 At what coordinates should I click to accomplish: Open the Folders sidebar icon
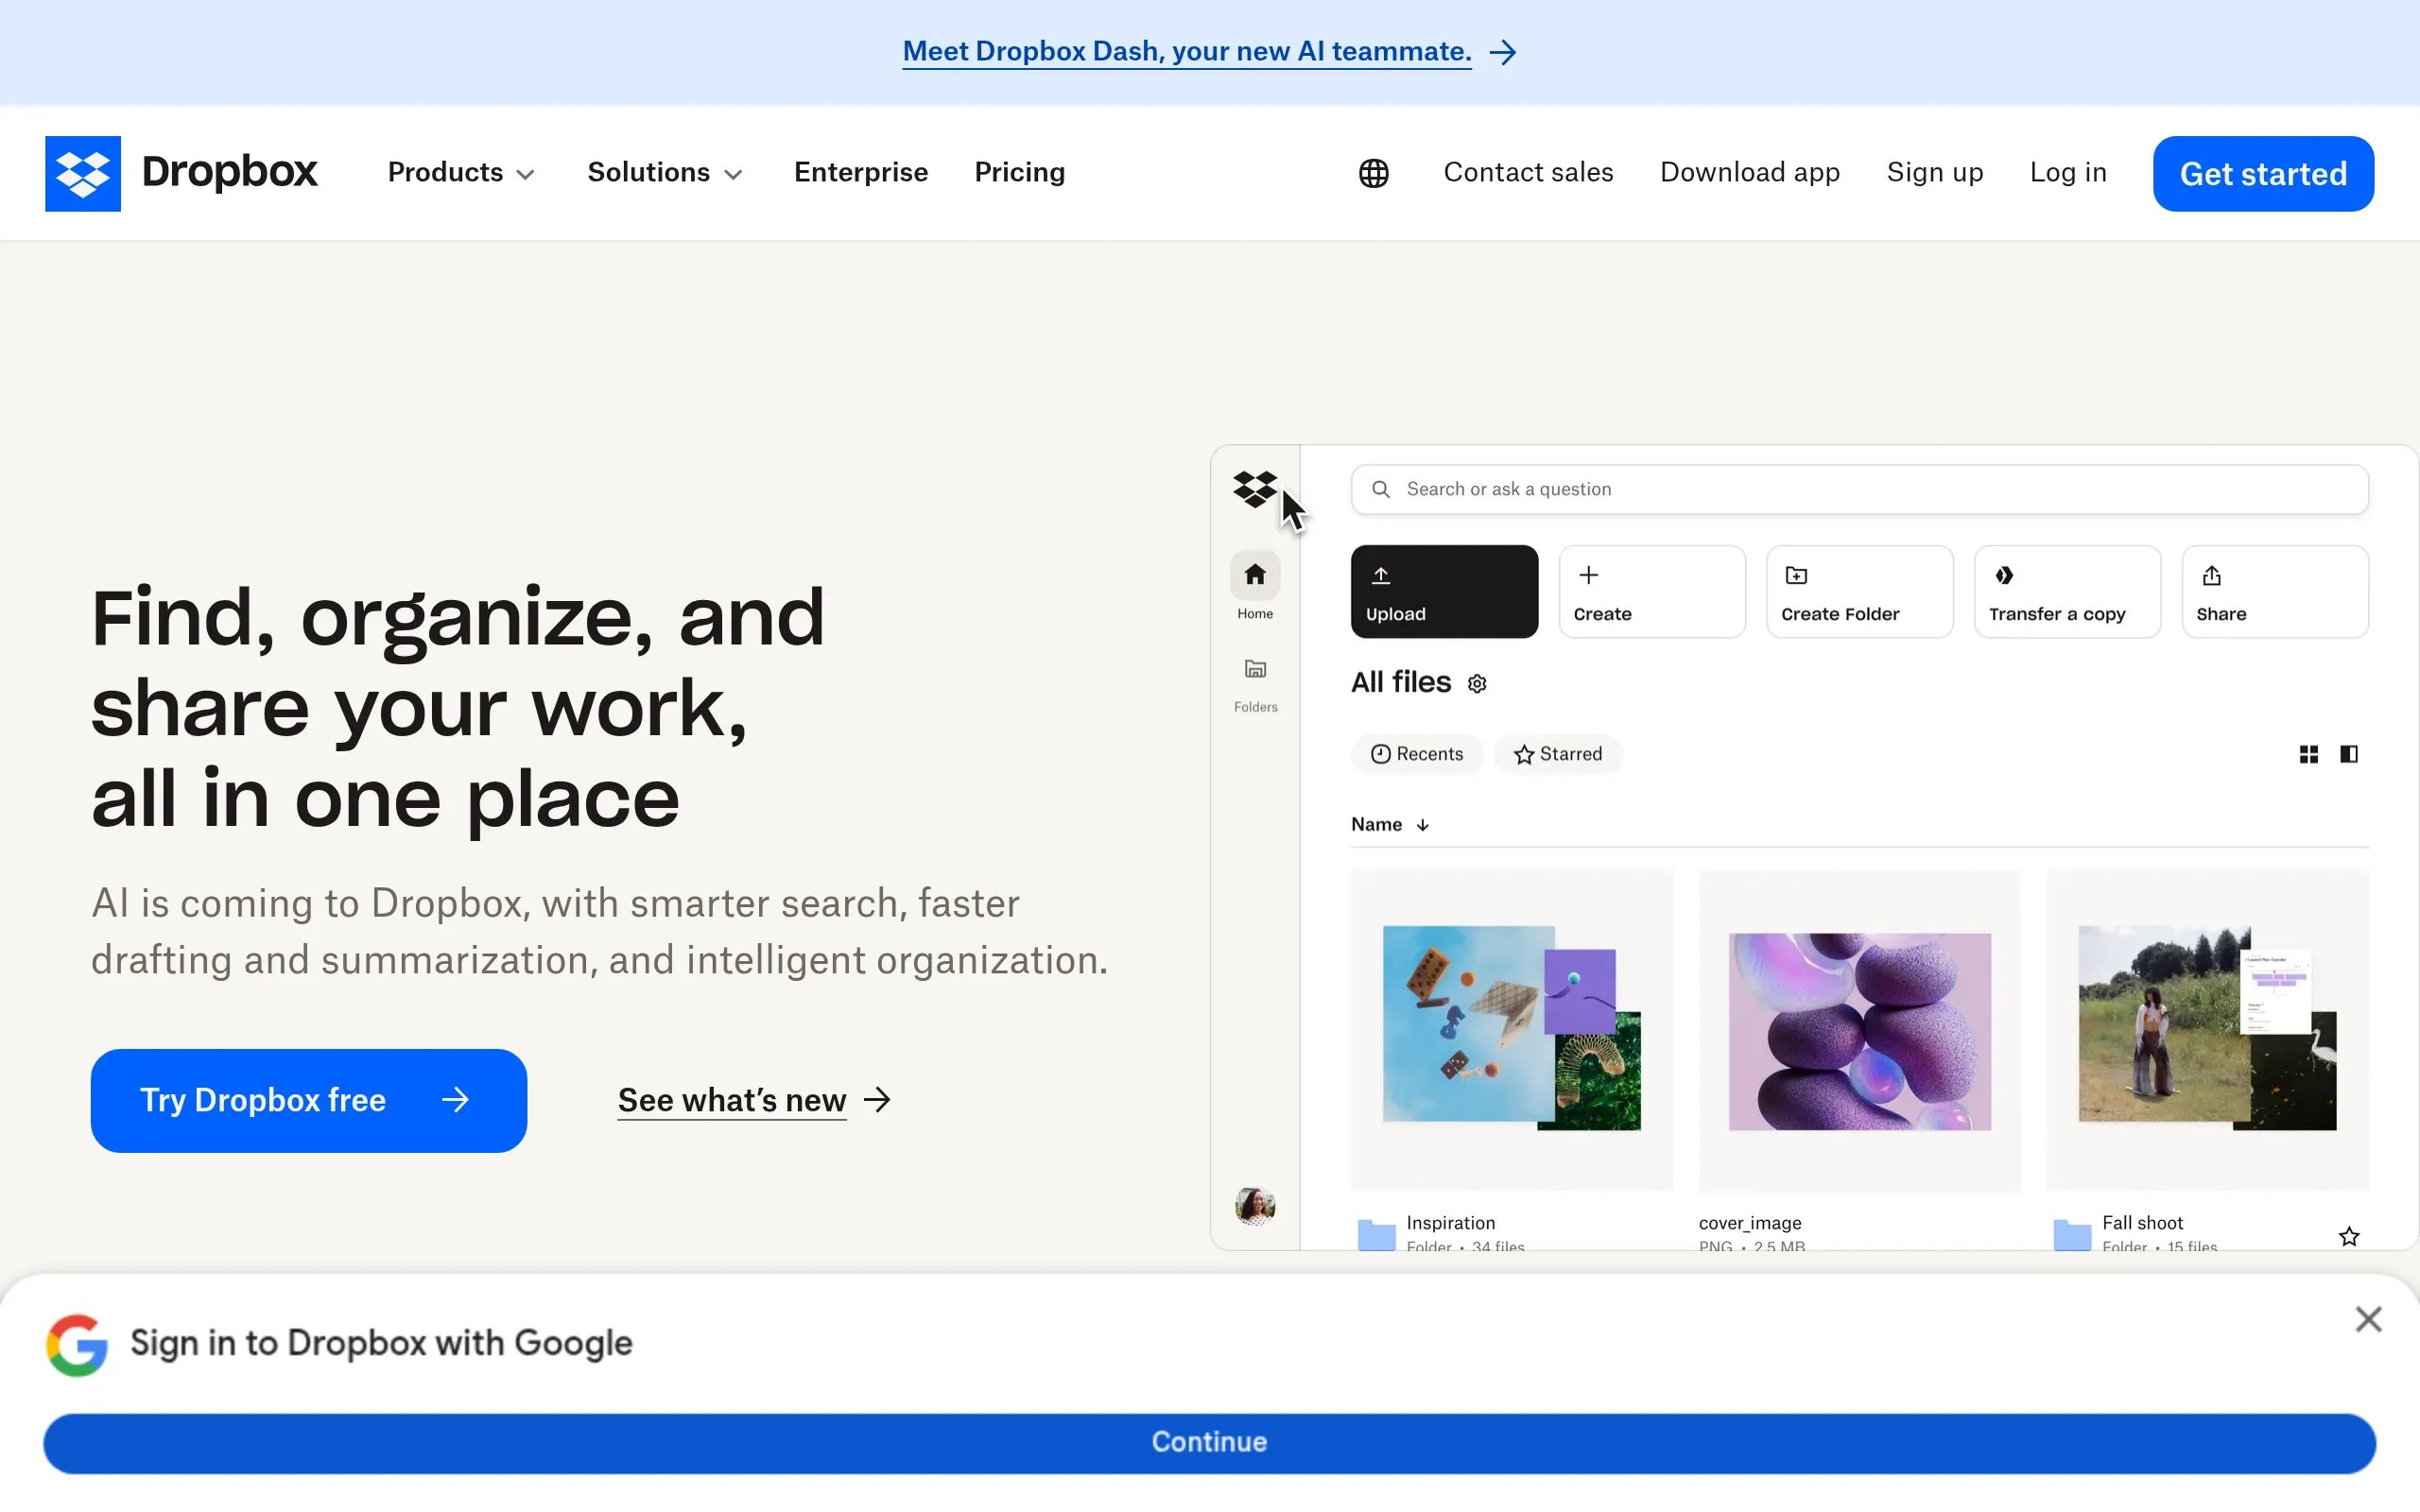(x=1254, y=668)
